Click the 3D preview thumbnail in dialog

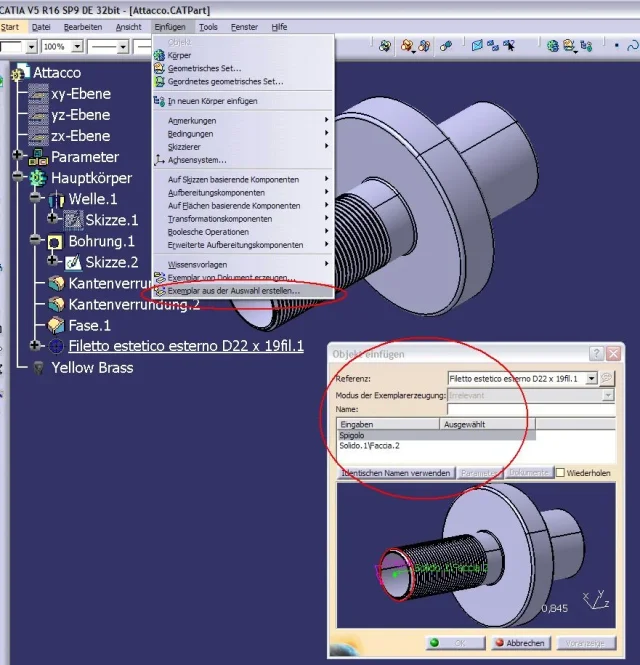click(x=476, y=555)
